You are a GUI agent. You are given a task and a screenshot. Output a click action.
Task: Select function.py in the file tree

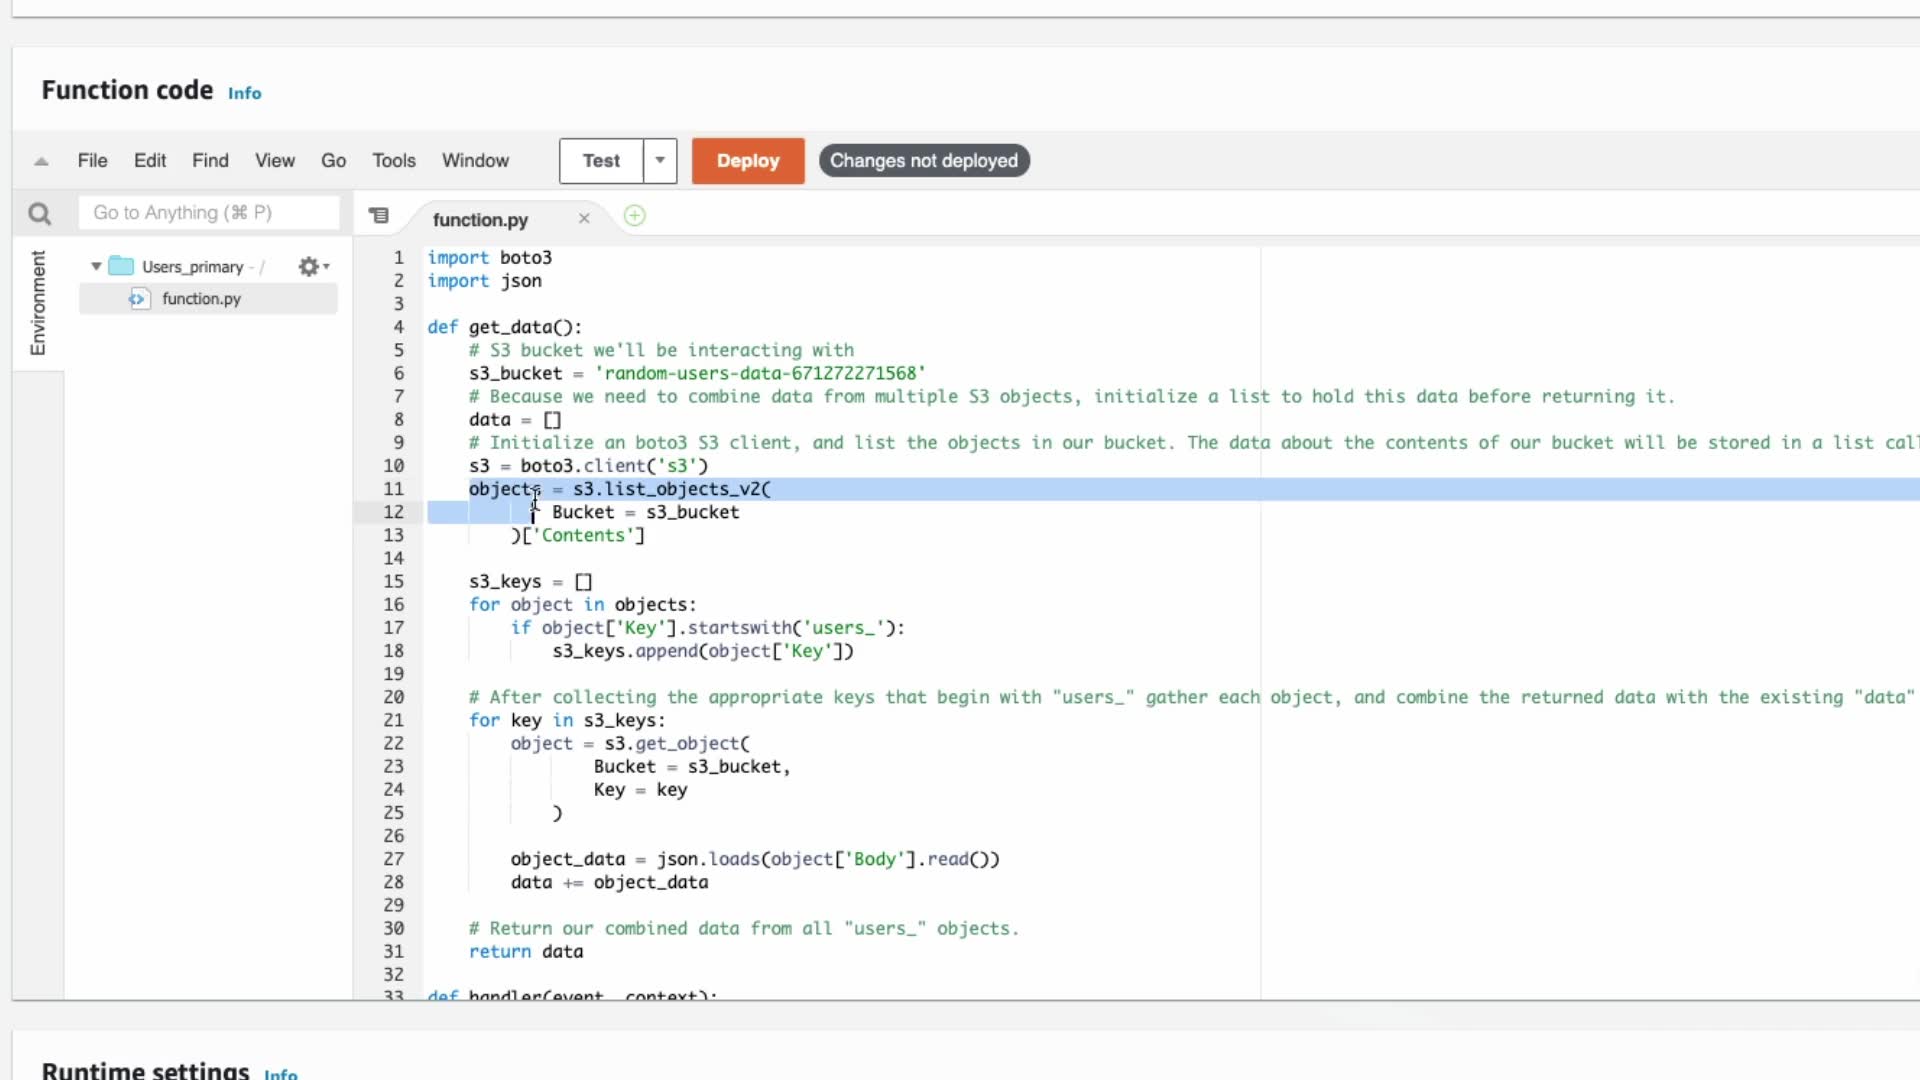pyautogui.click(x=201, y=299)
